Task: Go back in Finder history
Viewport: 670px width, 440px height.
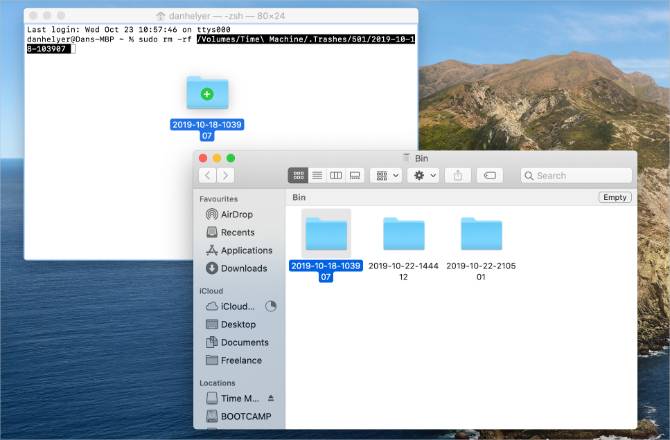Action: [208, 175]
